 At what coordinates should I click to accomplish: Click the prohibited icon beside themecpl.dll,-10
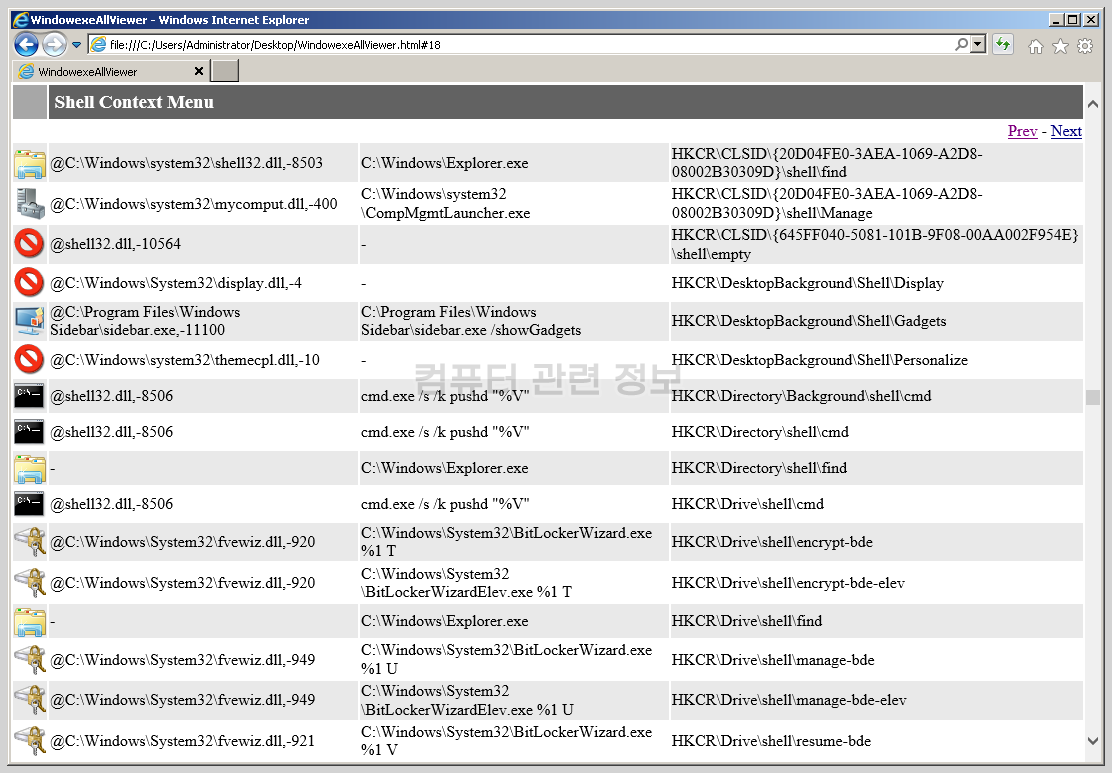tap(30, 360)
